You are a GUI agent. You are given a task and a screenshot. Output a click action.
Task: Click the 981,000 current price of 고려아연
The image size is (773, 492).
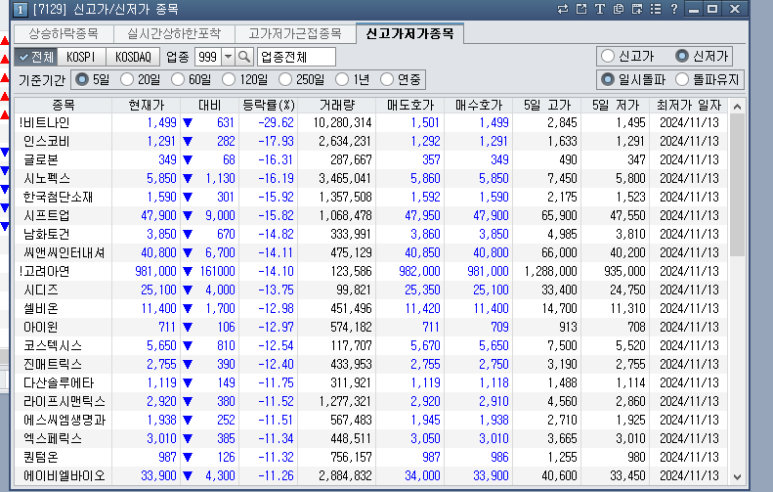(155, 271)
